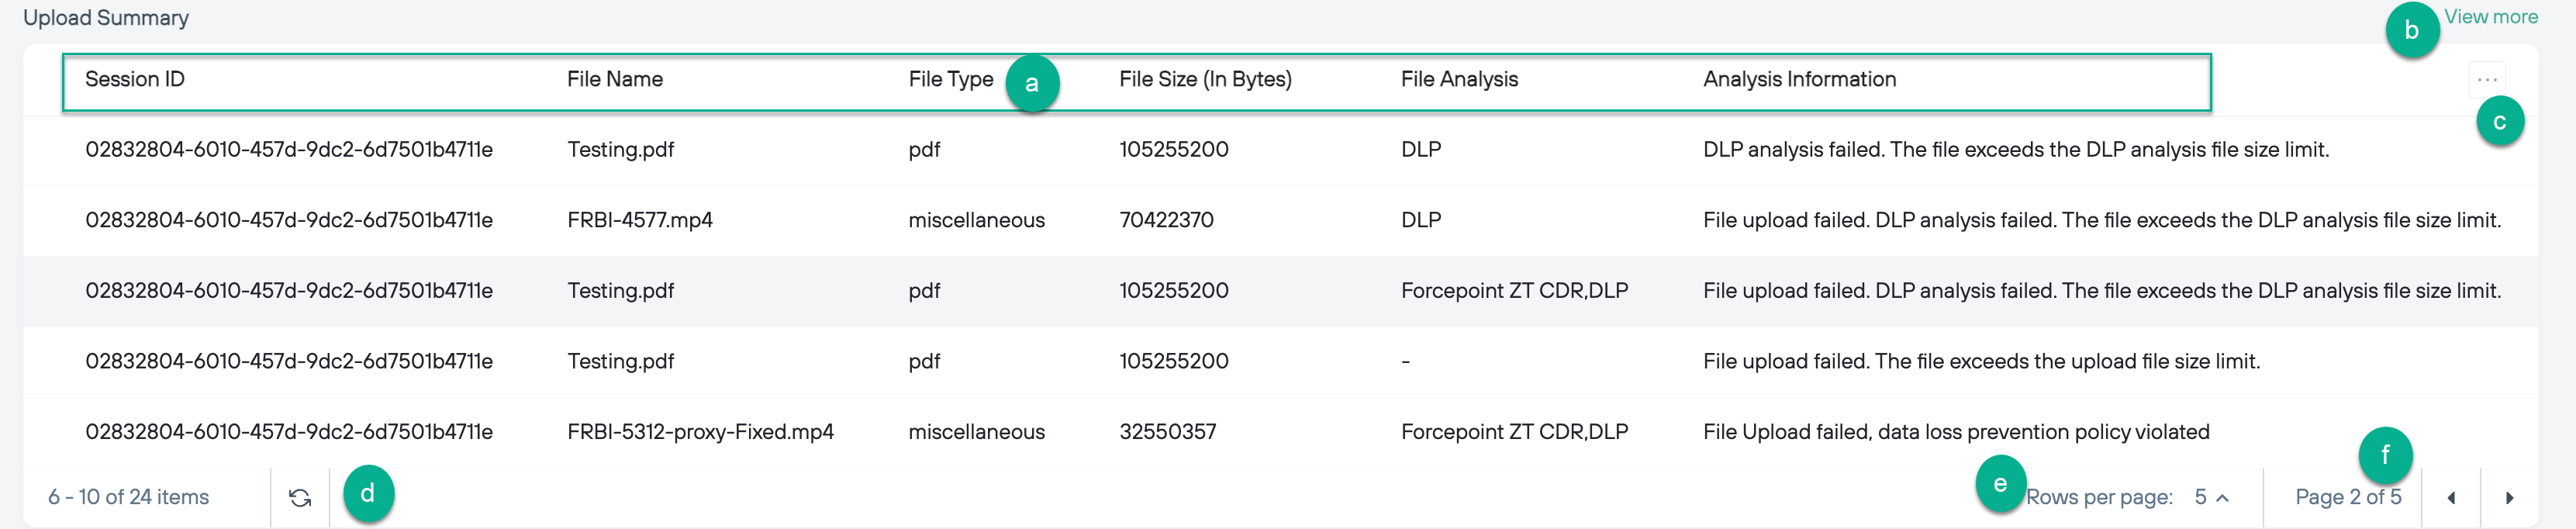
Task: Click the File Type column header
Action: 950,79
